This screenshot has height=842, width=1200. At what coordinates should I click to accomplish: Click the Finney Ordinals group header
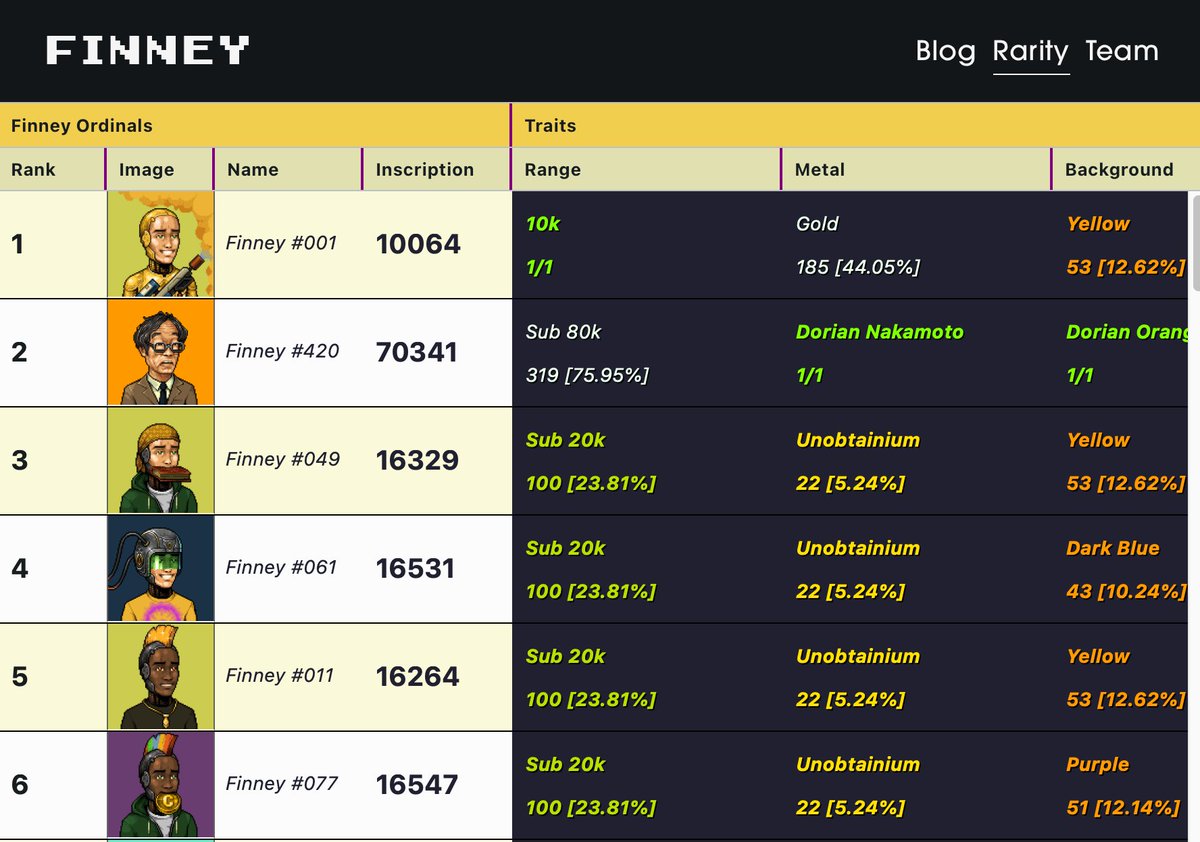[x=255, y=125]
